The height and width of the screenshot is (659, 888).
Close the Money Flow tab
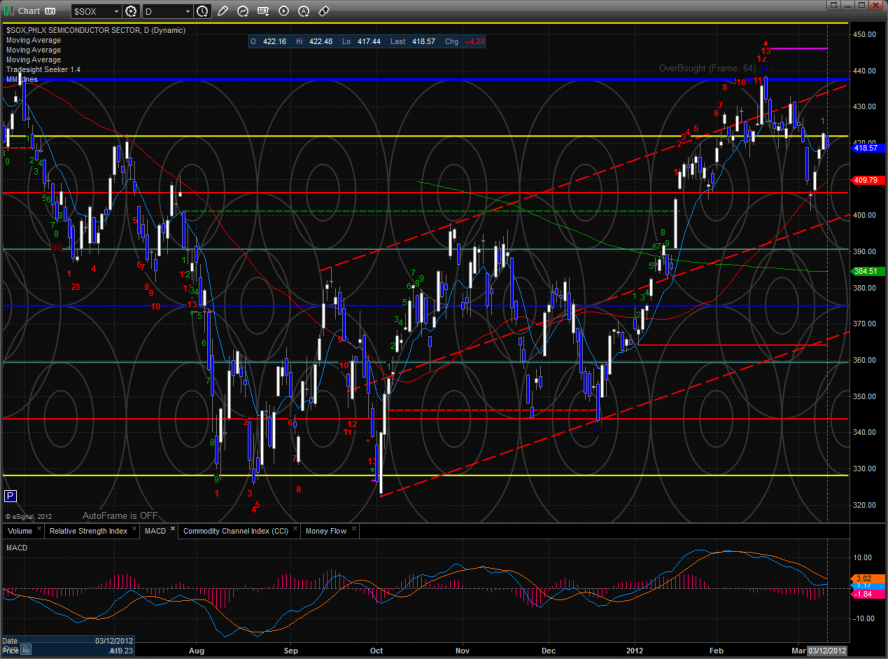point(354,529)
